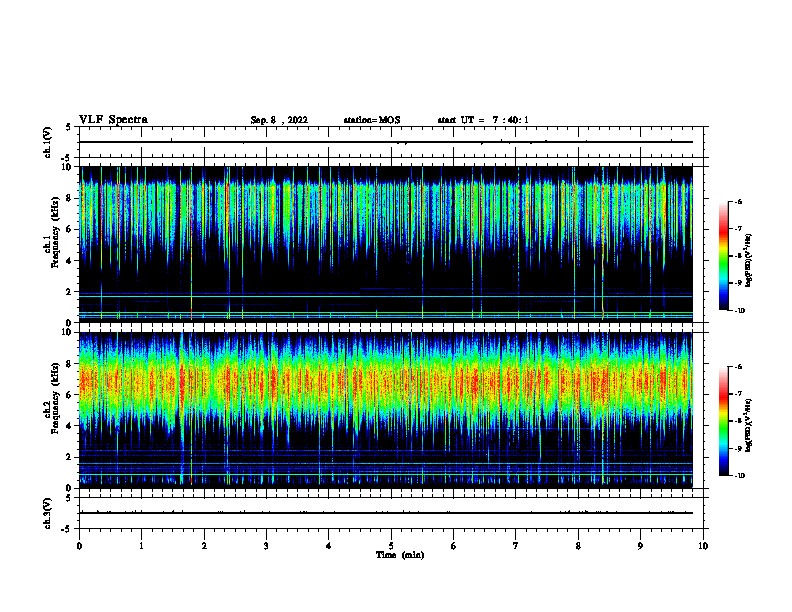Click the ch.2 spectrogram color scale bar
The width and height of the screenshot is (792, 612).
pyautogui.click(x=723, y=421)
